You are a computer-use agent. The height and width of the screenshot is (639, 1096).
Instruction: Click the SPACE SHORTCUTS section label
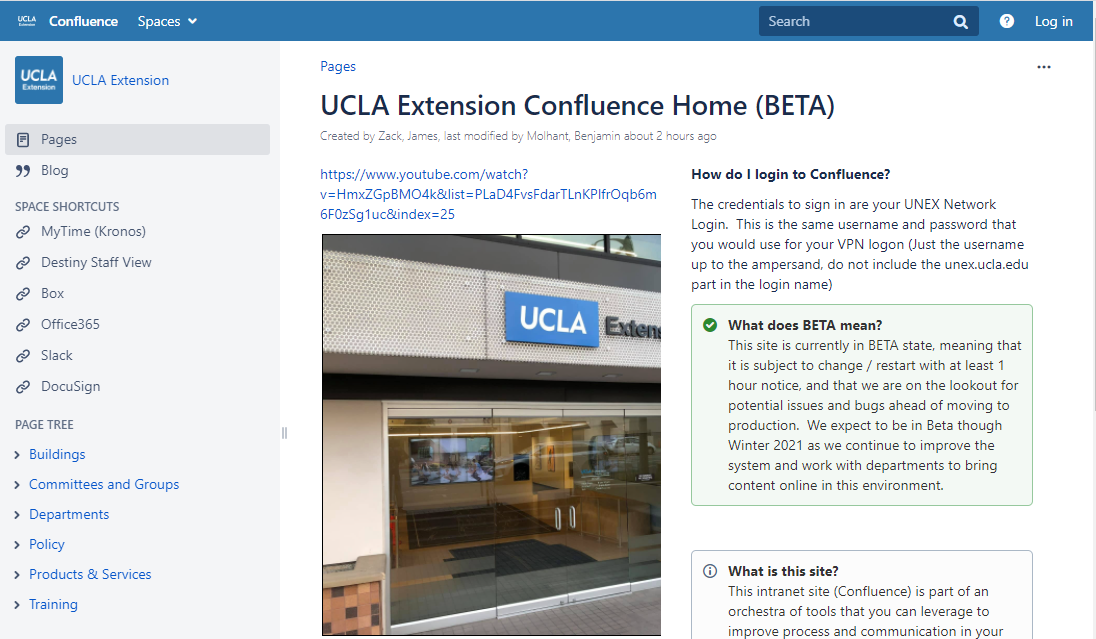[67, 207]
